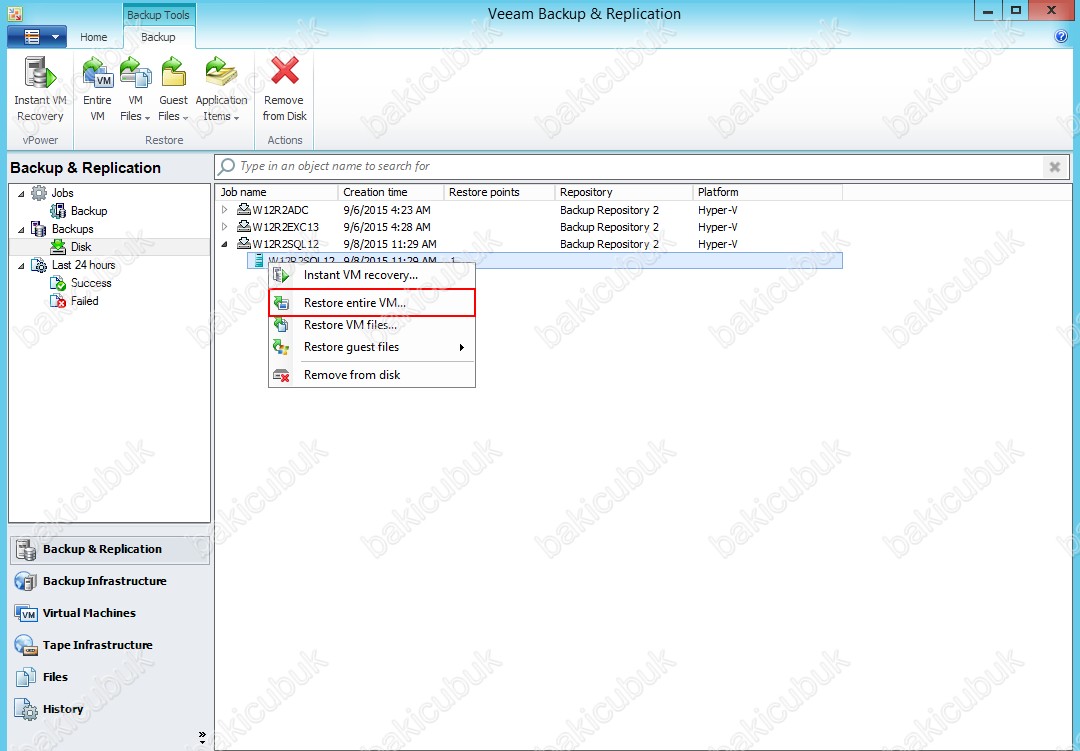Select the Backup ribbon tab

(x=158, y=37)
